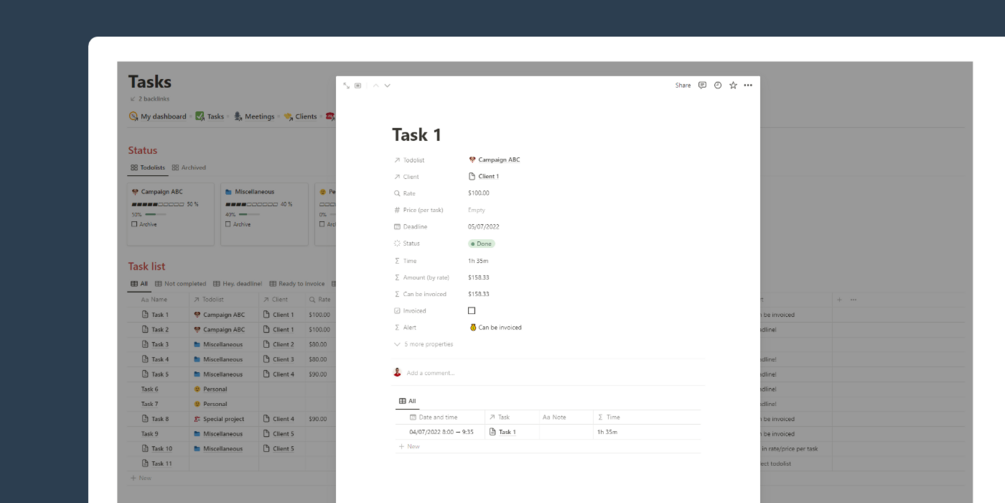
Task: Open My dashboard link in background page
Action: [x=158, y=116]
